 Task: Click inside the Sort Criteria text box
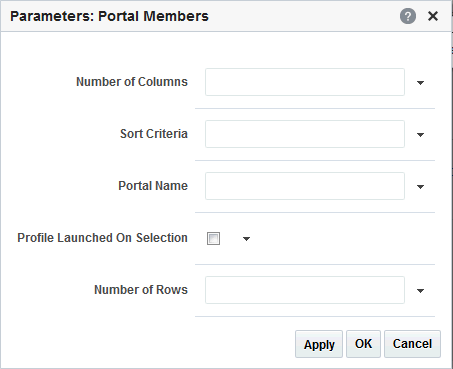pos(305,134)
